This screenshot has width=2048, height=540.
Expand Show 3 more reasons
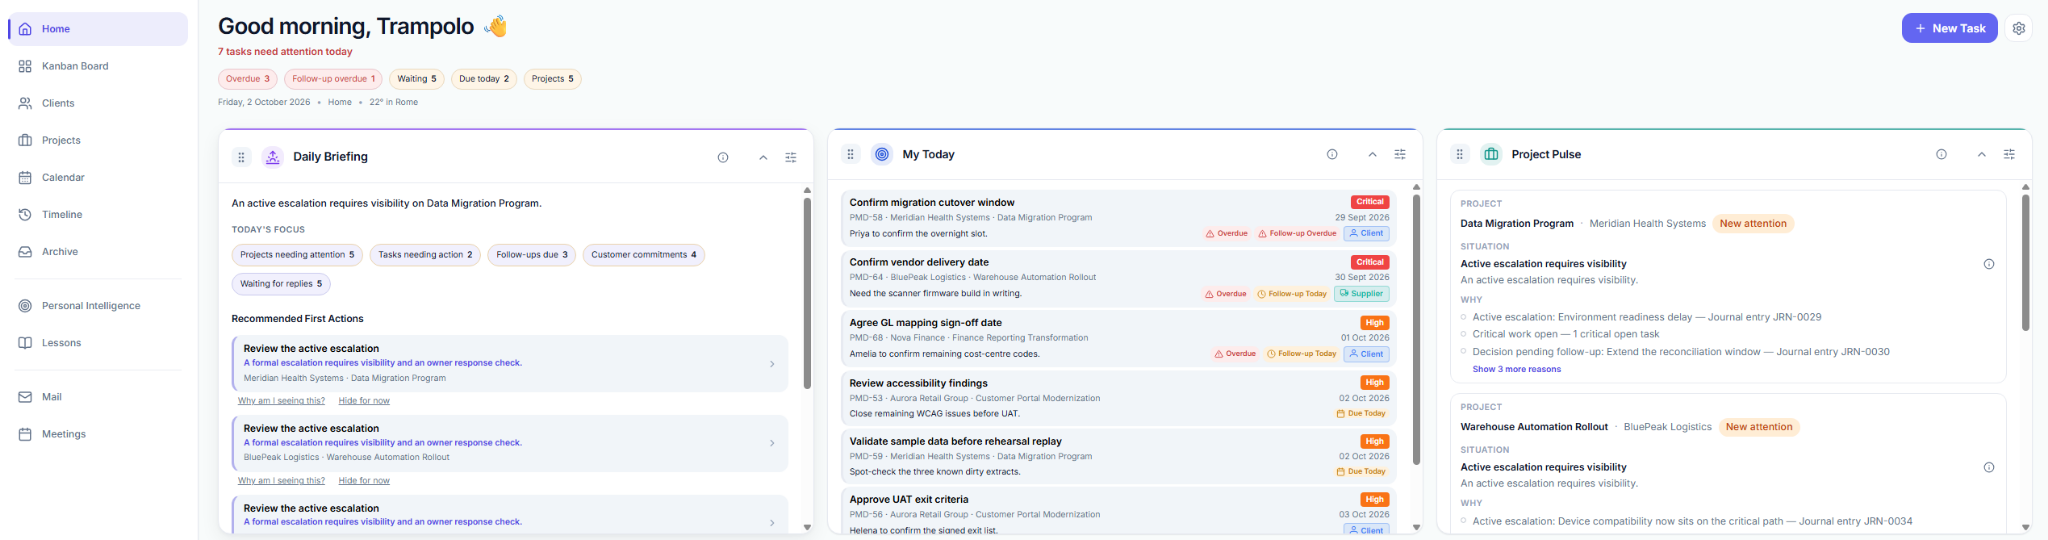pyautogui.click(x=1516, y=369)
